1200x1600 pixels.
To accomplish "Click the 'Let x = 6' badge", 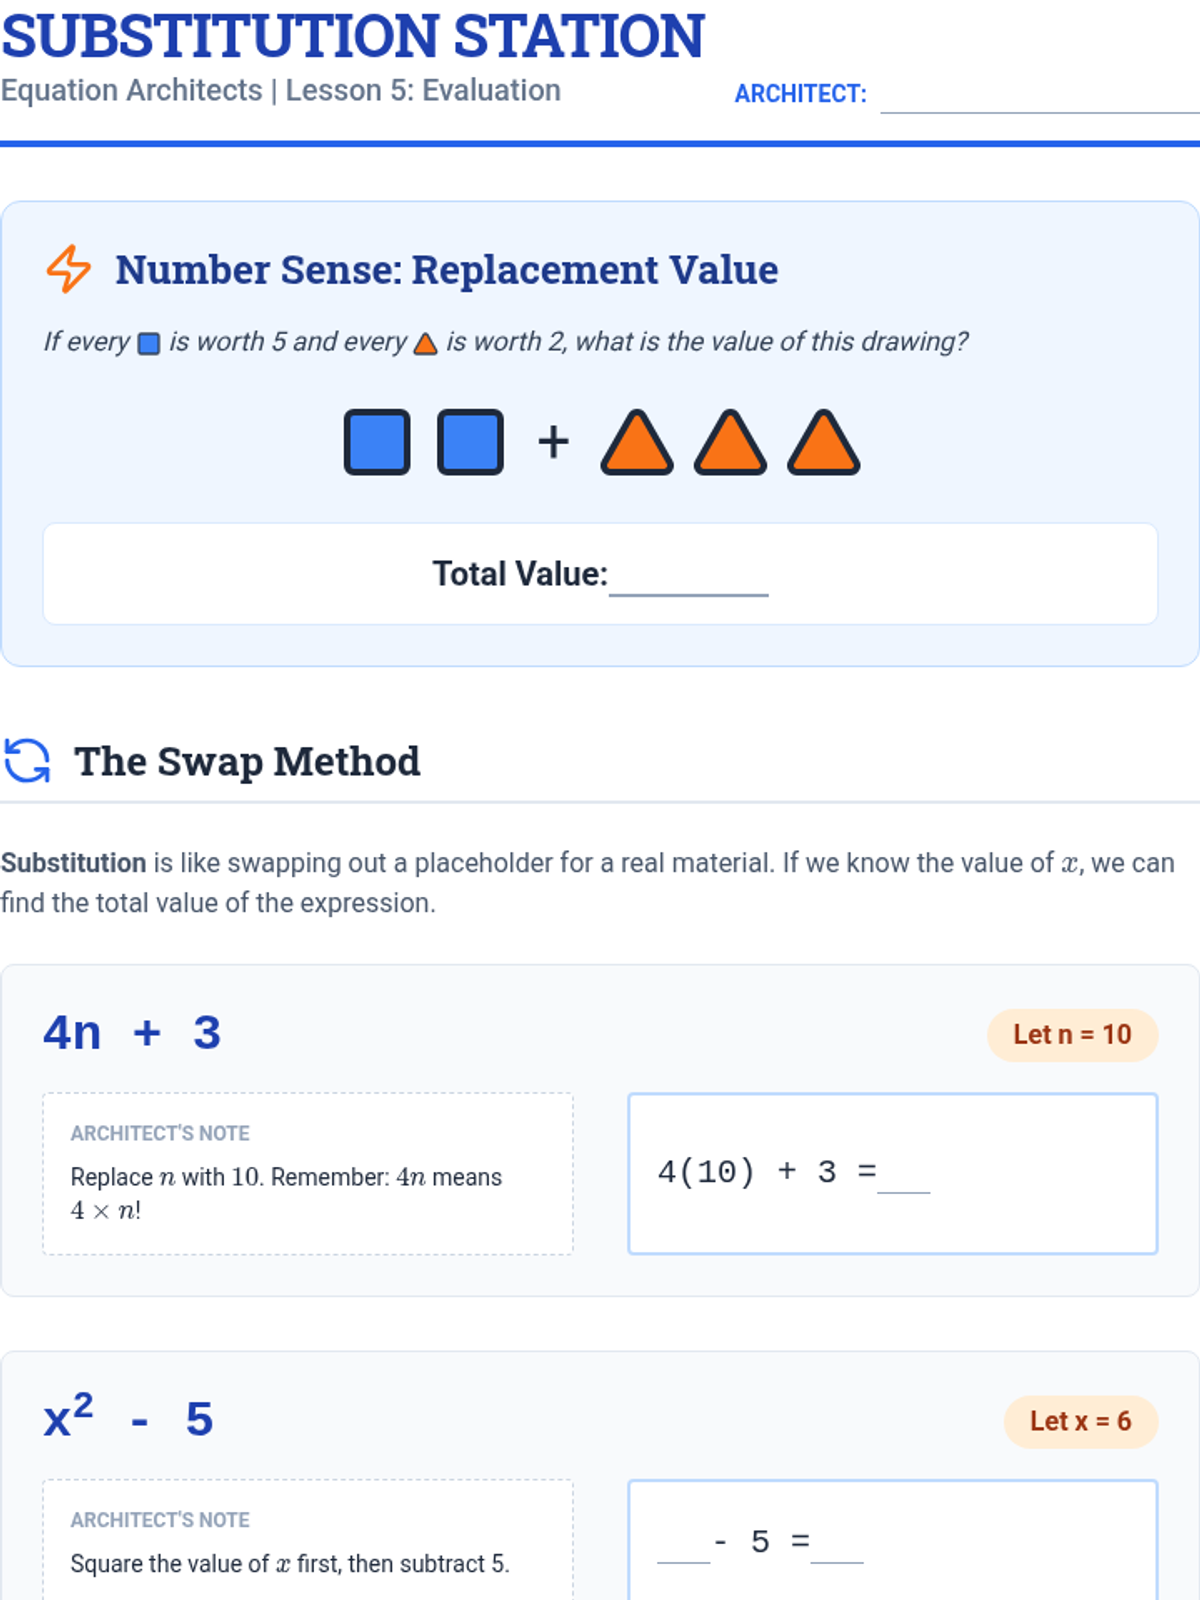I will click(x=1081, y=1422).
